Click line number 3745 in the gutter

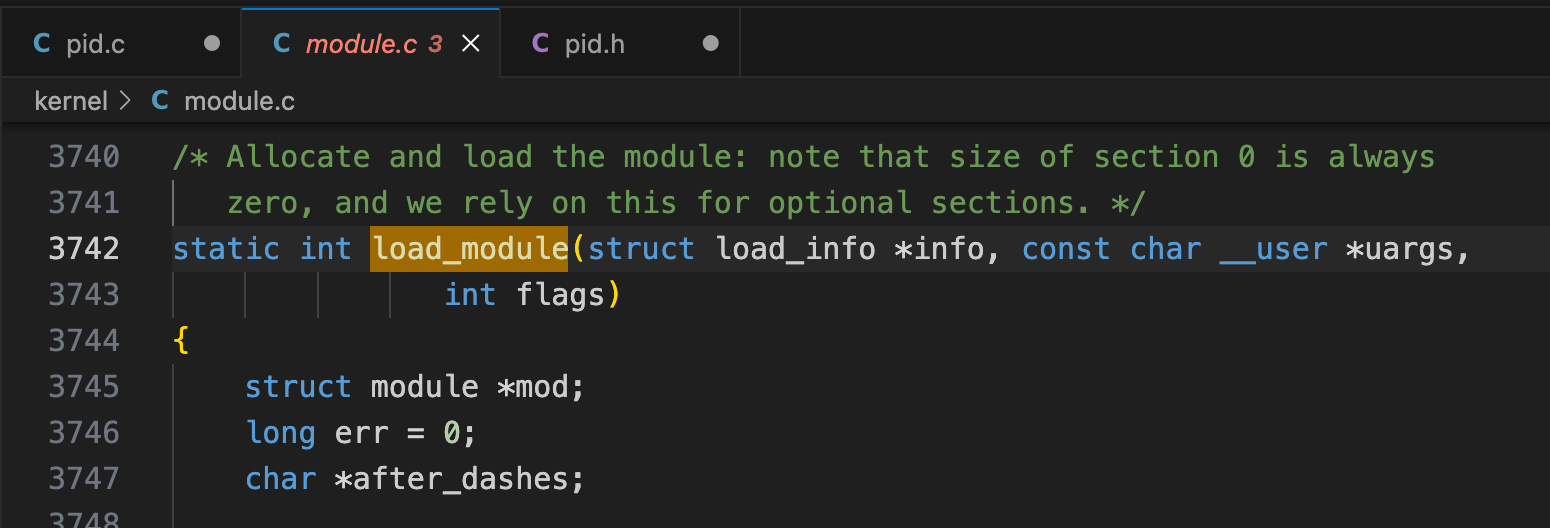pyautogui.click(x=84, y=386)
